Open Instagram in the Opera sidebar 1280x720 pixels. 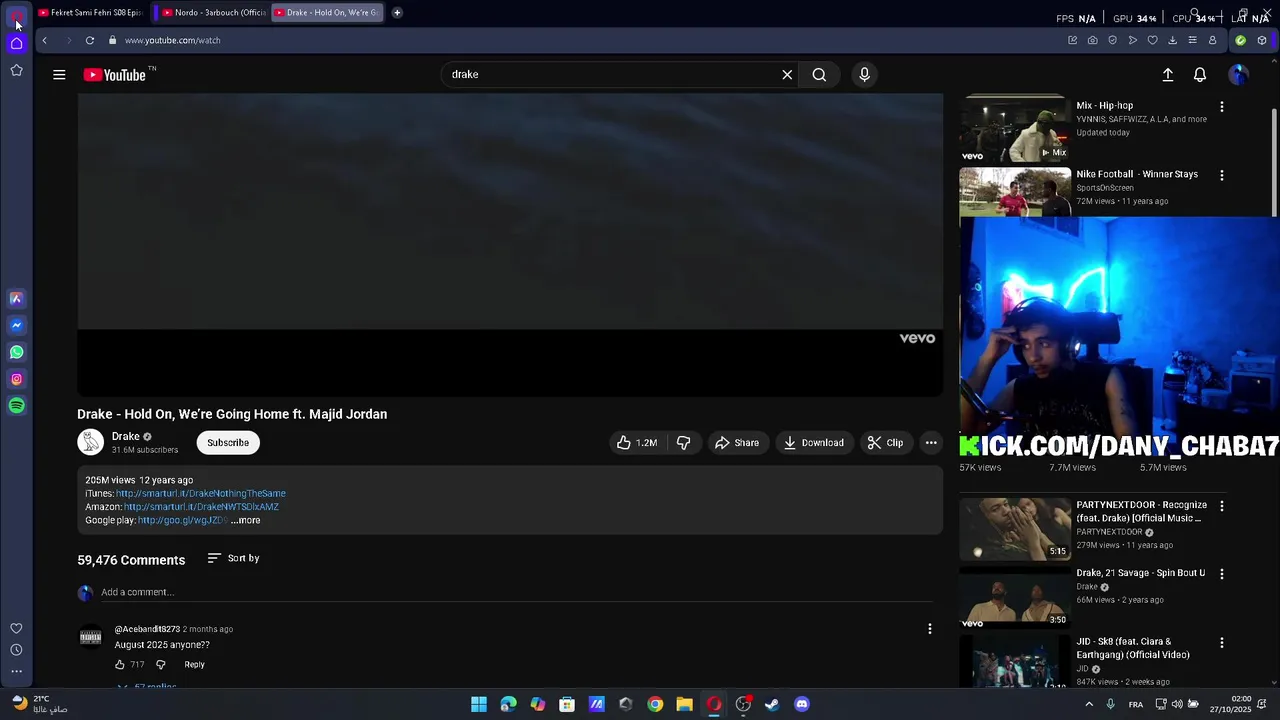pos(16,379)
